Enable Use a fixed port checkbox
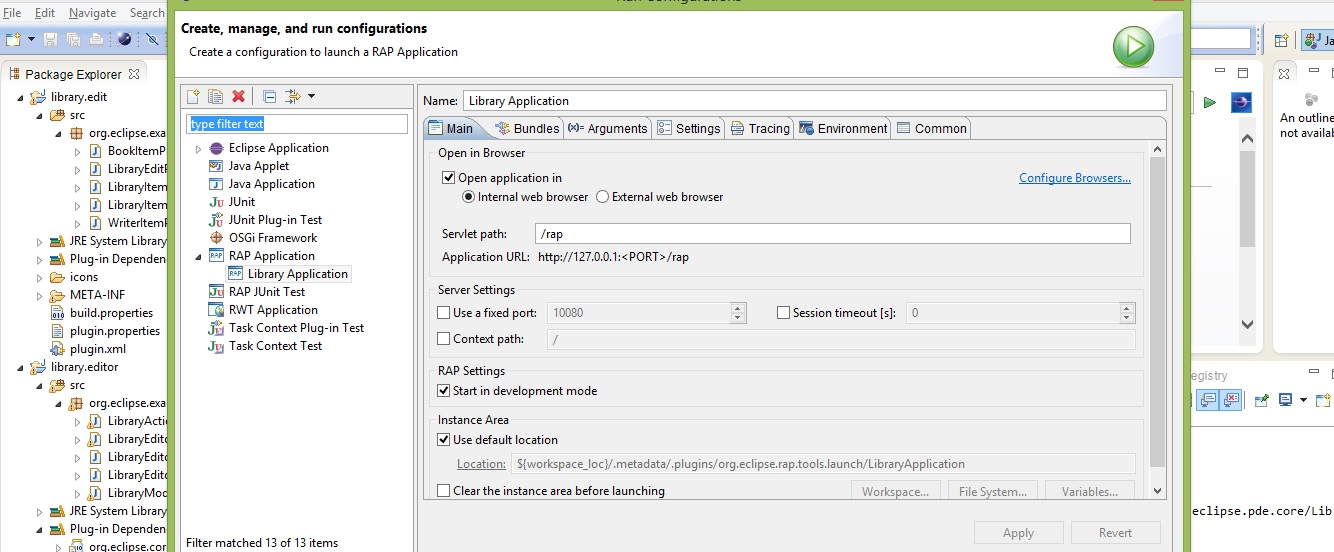 pos(444,313)
